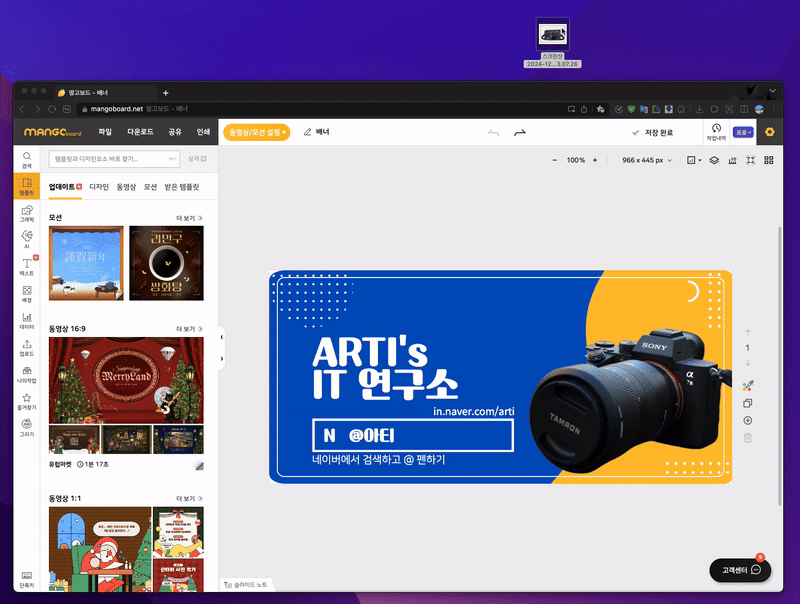
Task: Zoom in with the plus icon
Action: click(x=594, y=160)
